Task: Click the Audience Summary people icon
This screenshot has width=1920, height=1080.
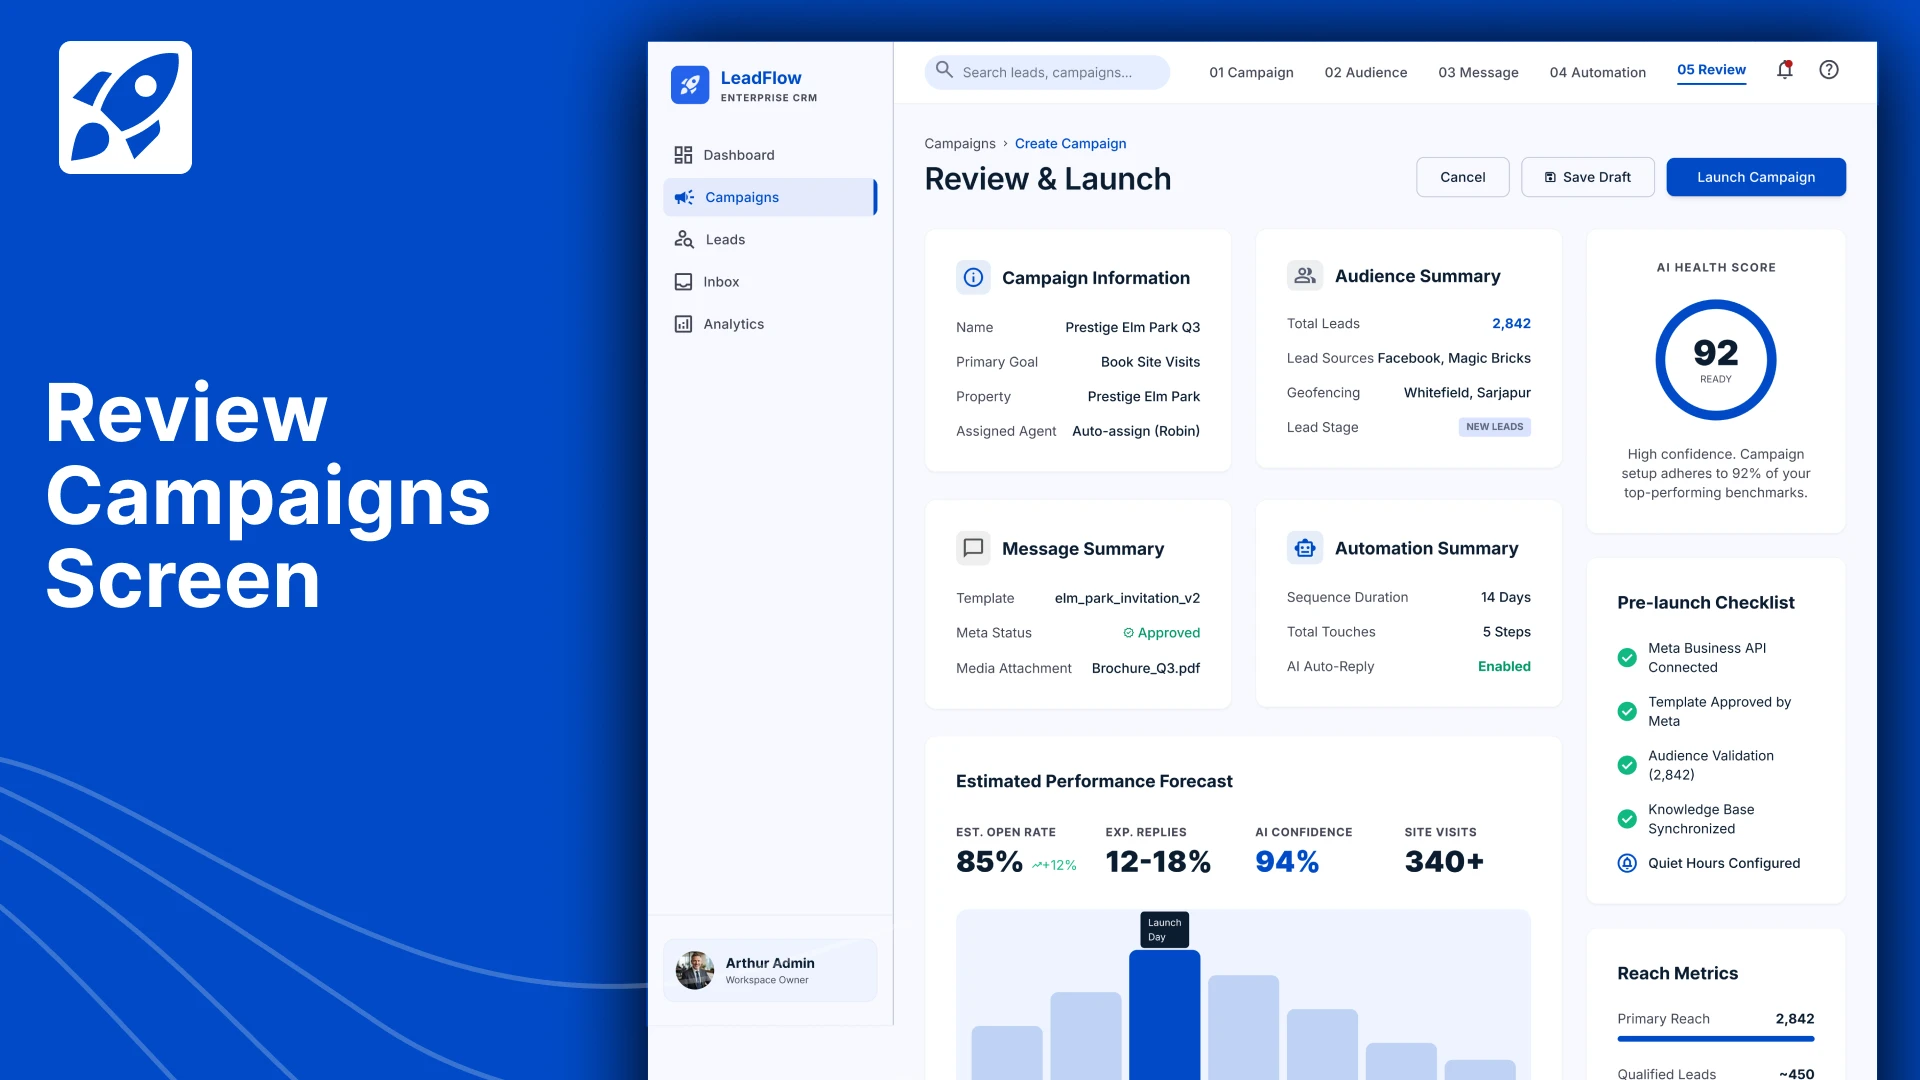Action: click(x=1305, y=275)
